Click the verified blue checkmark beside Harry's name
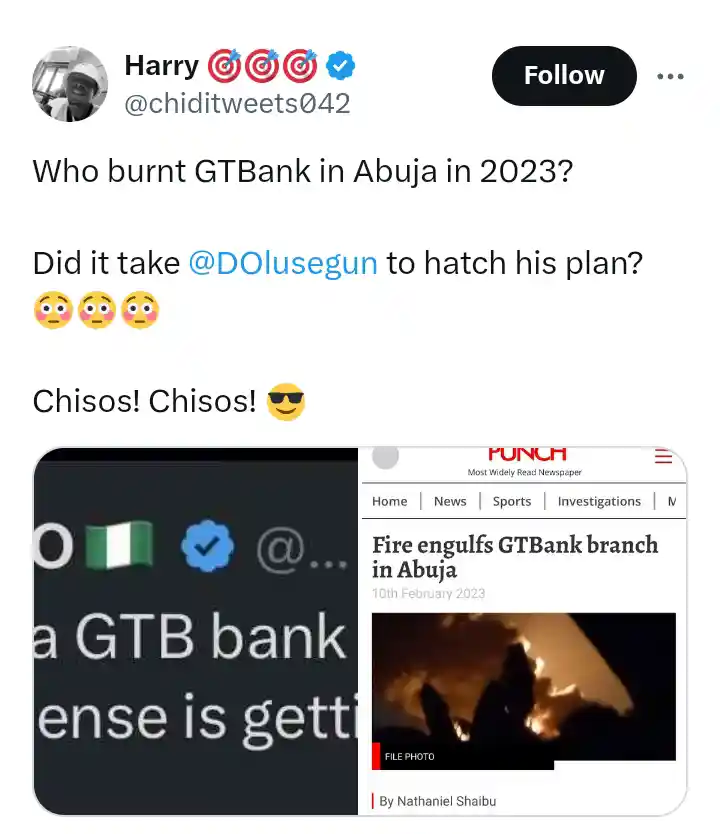Image resolution: width=720 pixels, height=834 pixels. coord(339,65)
